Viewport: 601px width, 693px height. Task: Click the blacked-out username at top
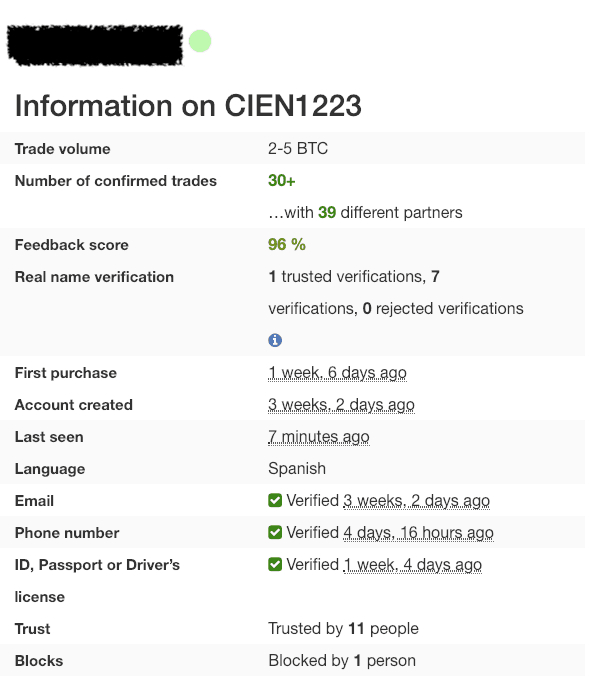point(95,45)
